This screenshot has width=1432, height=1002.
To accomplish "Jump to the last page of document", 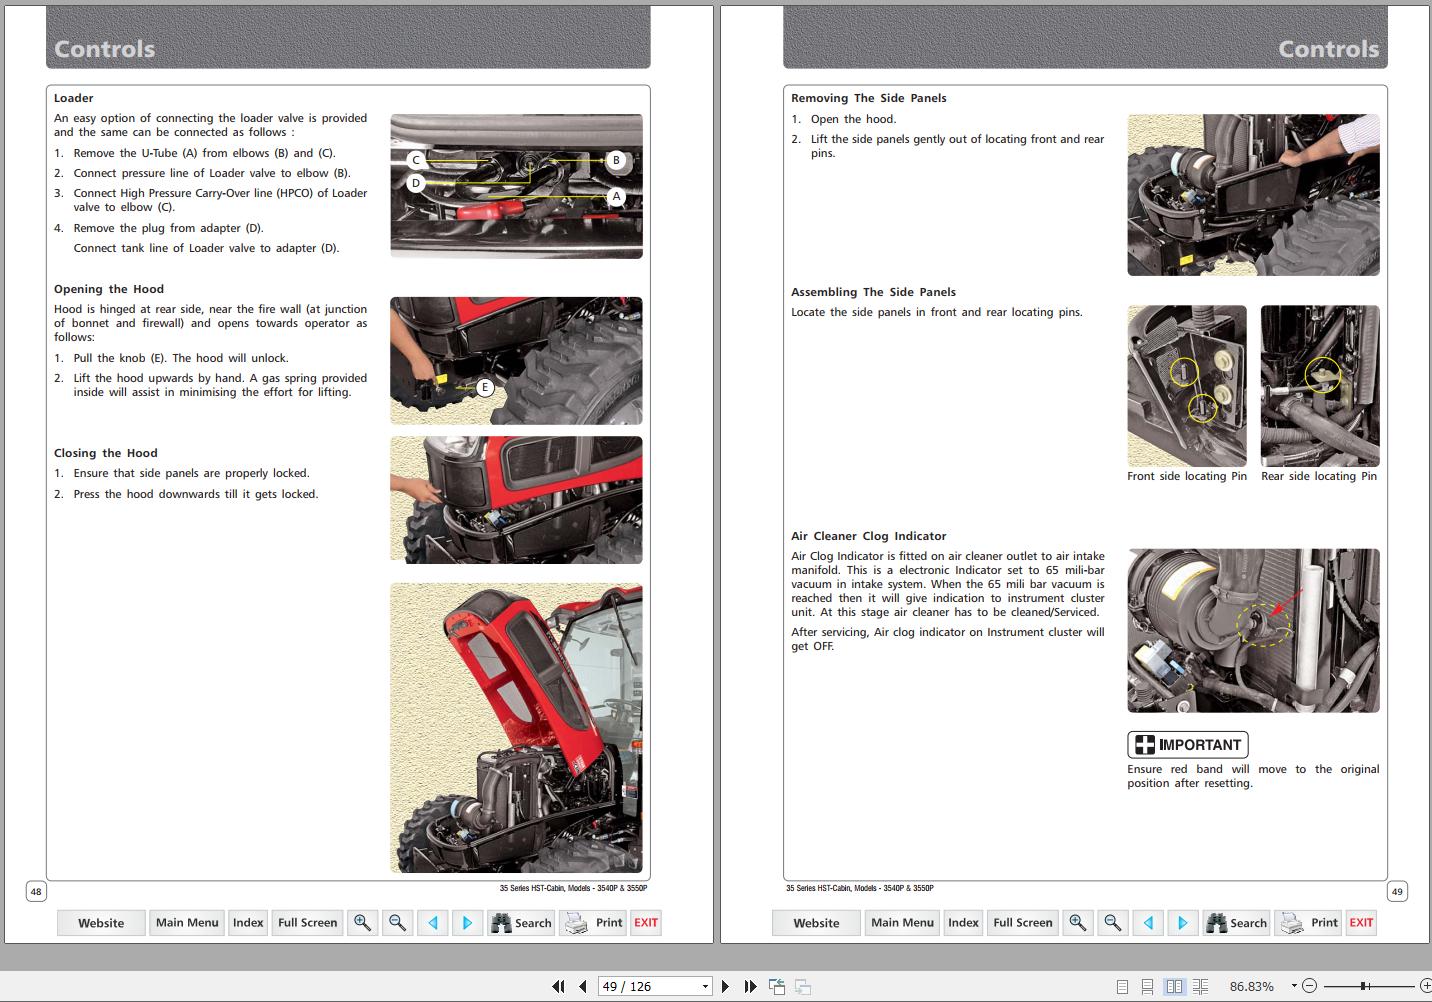I will [x=750, y=986].
